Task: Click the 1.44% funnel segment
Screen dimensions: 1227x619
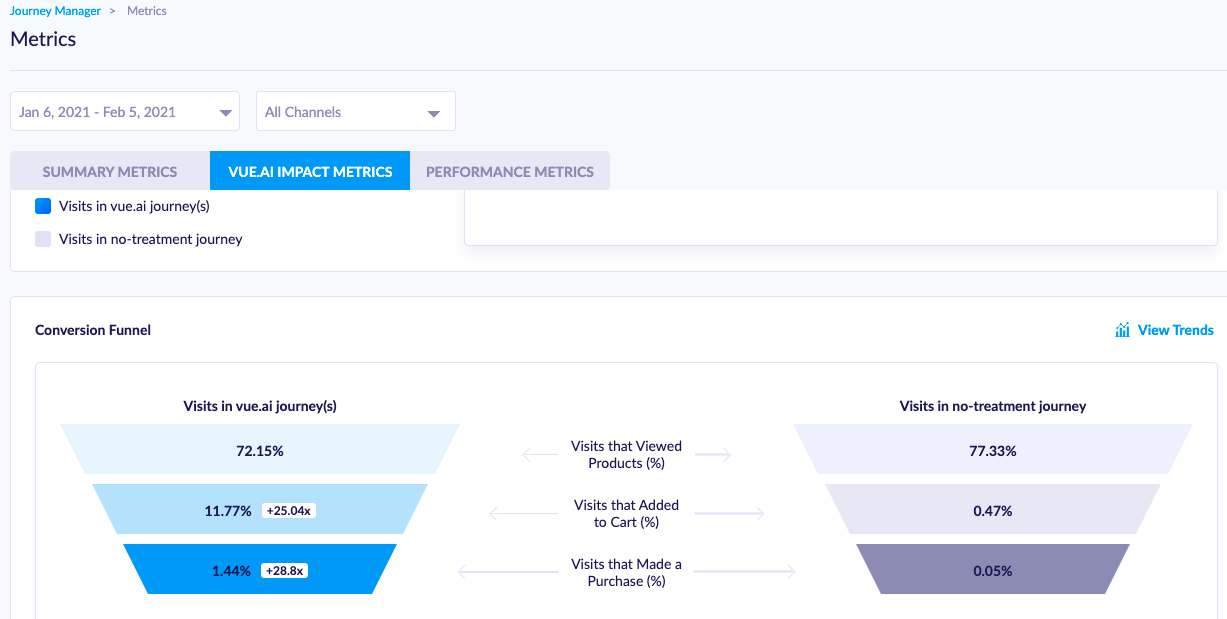Action: [260, 570]
